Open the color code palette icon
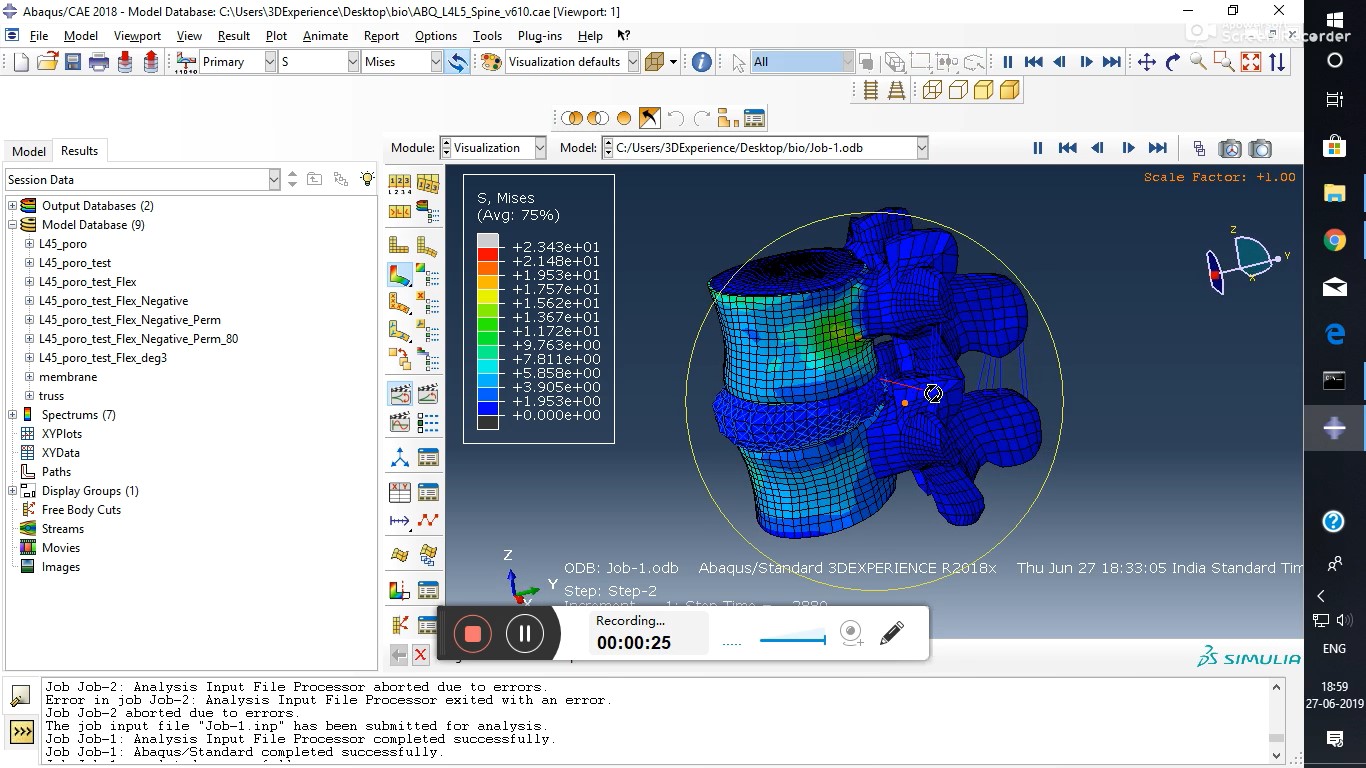The width and height of the screenshot is (1366, 768). coord(491,62)
